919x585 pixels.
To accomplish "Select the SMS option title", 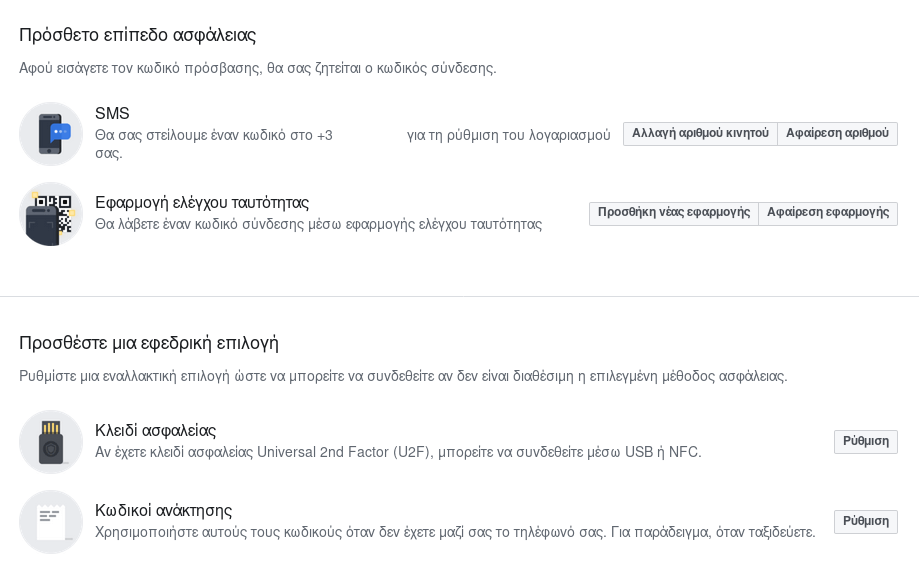I will pyautogui.click(x=112, y=113).
